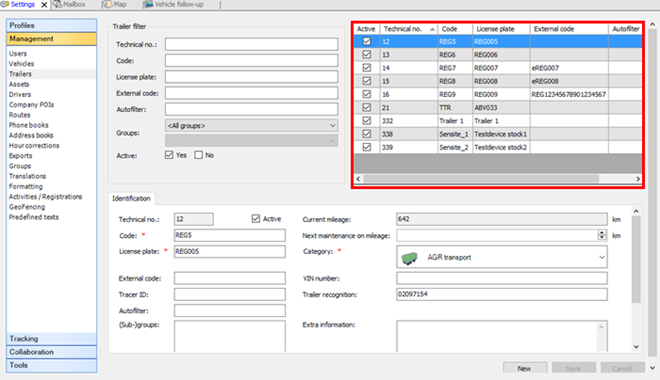660x380 pixels.
Task: Open Predefined texts entry
Action: click(x=34, y=217)
